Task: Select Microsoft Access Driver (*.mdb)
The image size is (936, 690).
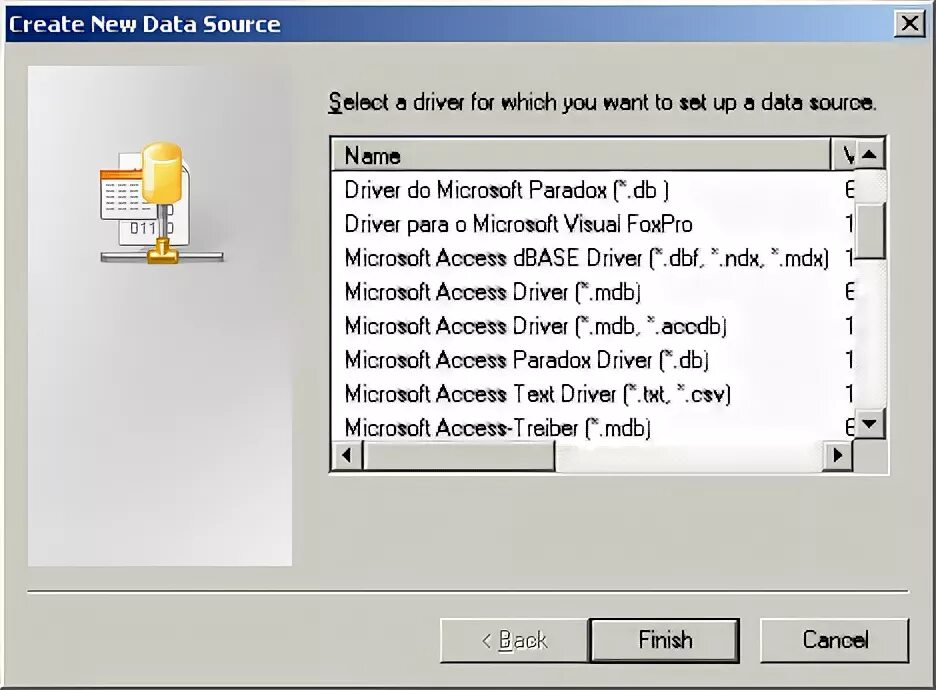Action: (x=593, y=292)
